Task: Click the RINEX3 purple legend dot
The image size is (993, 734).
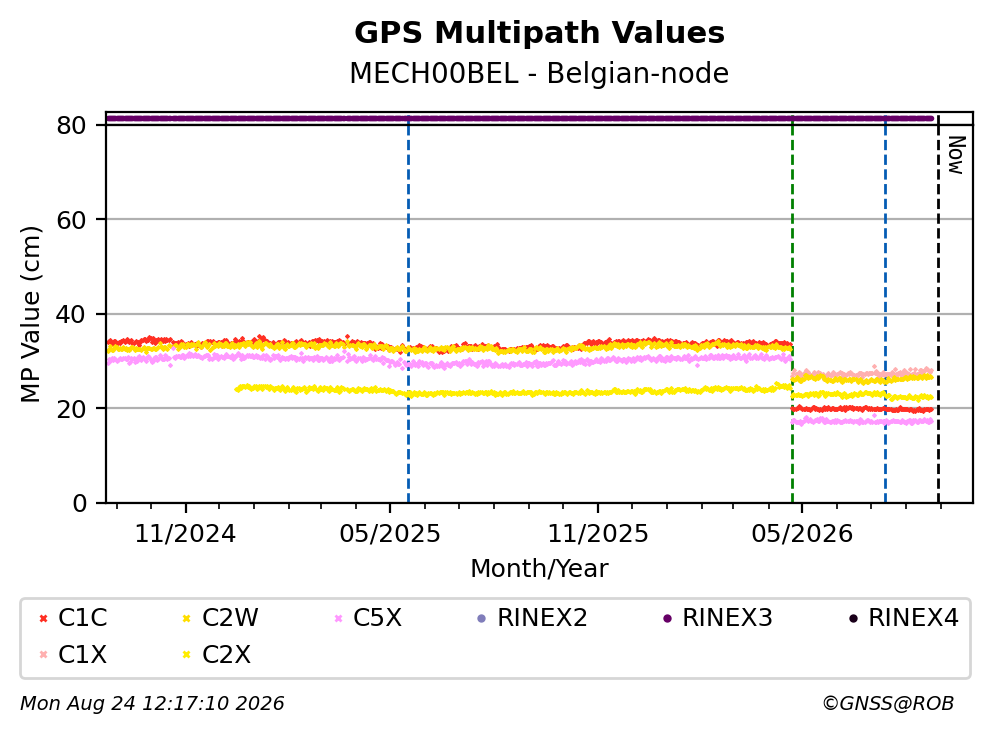Action: 667,618
